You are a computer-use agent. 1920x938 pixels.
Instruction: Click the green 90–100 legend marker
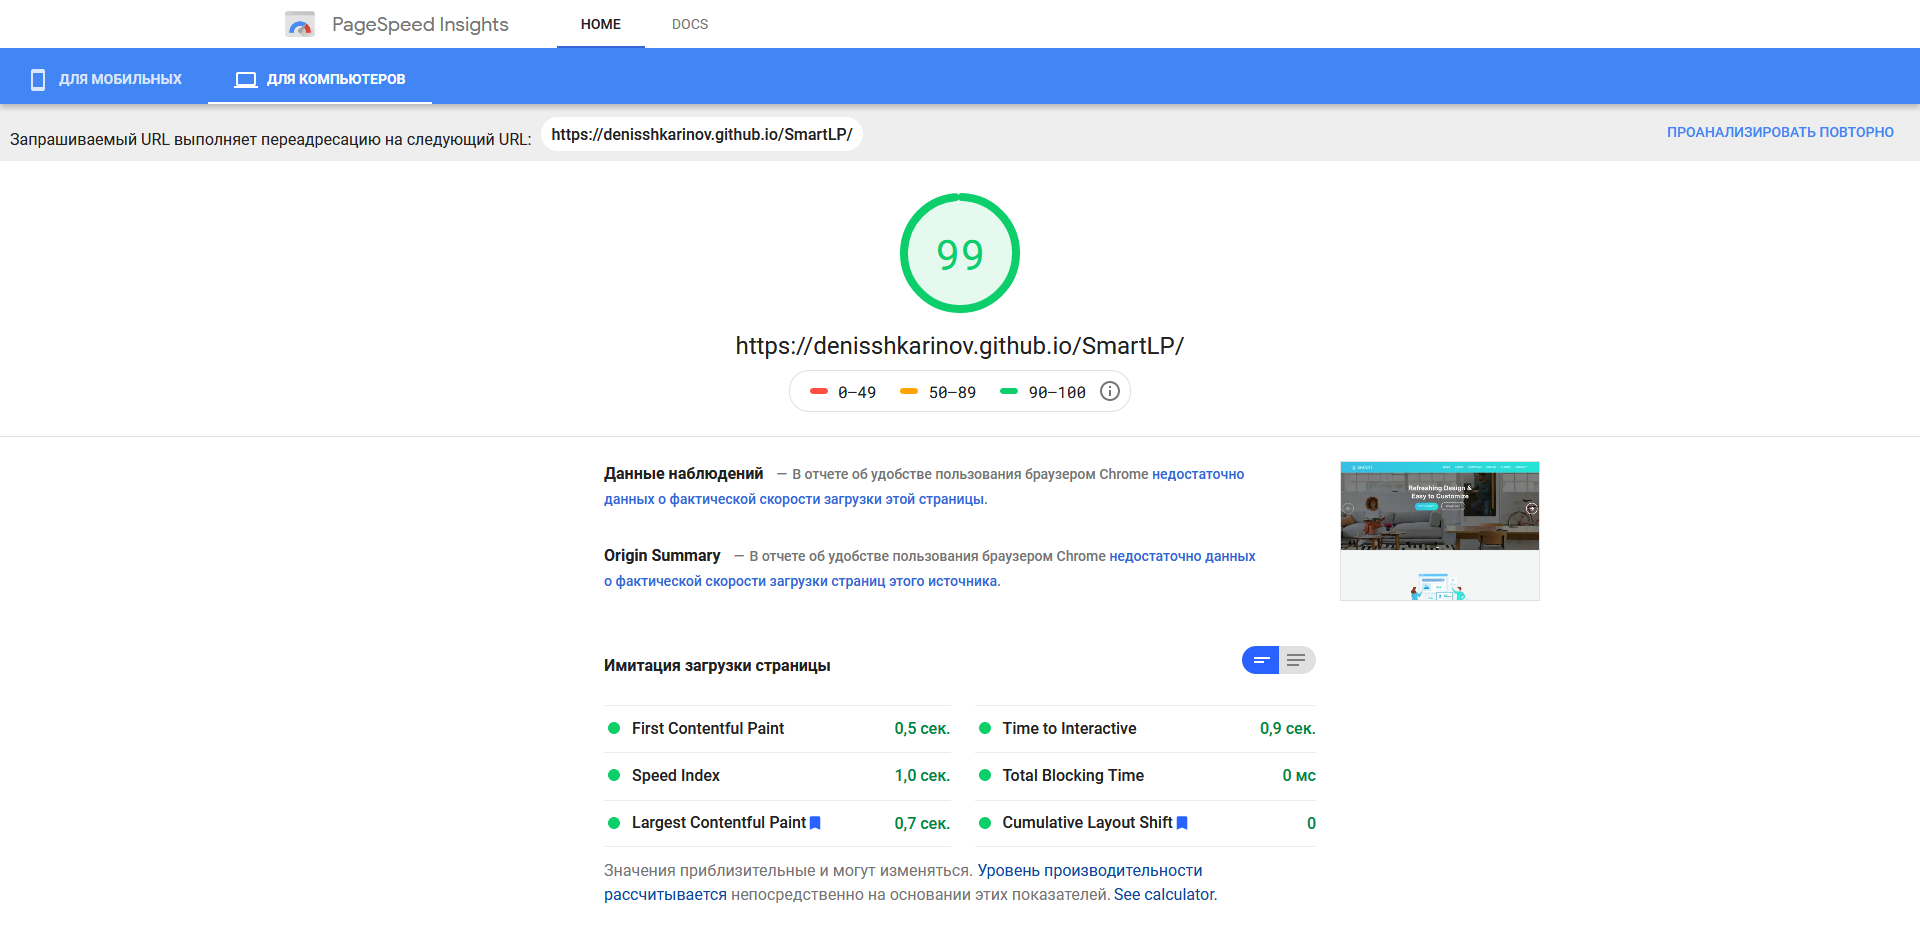(1009, 391)
